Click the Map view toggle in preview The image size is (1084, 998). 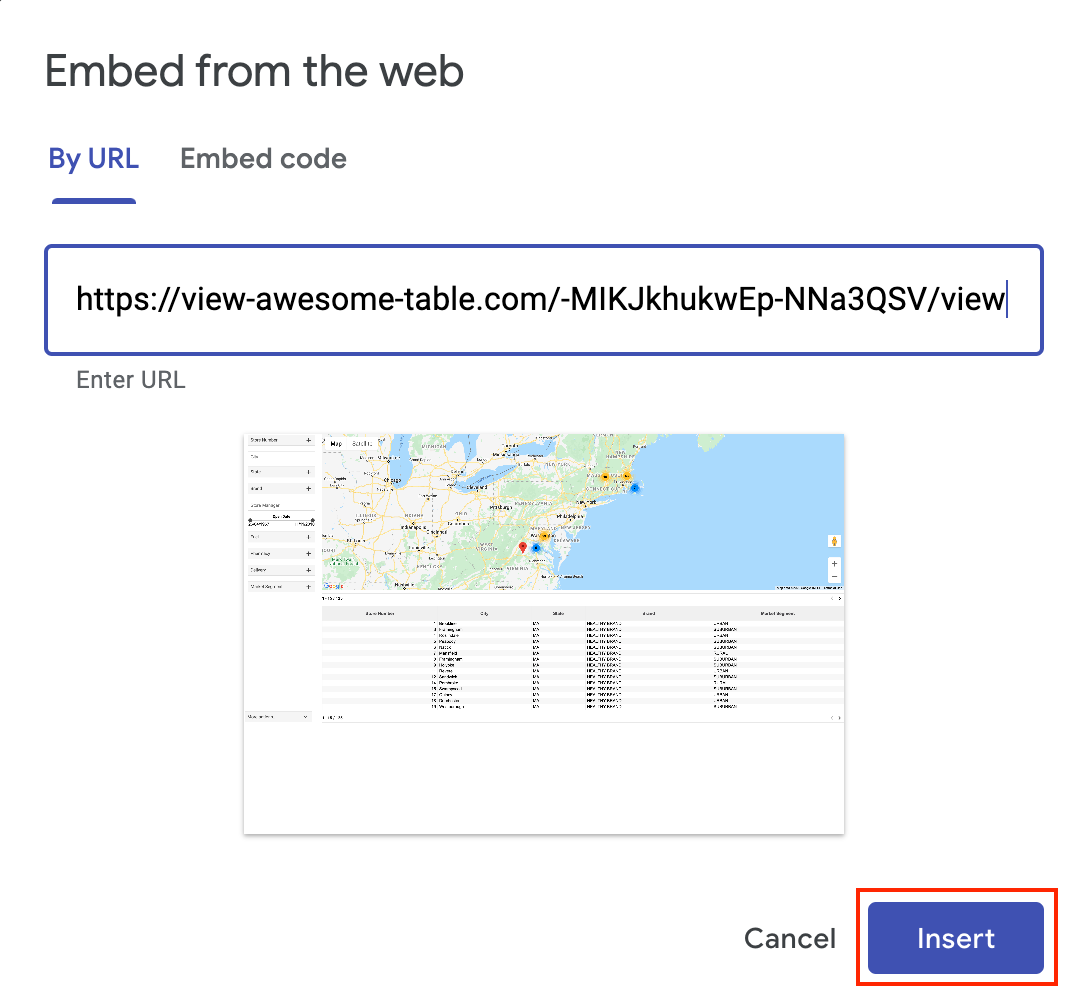[x=337, y=444]
